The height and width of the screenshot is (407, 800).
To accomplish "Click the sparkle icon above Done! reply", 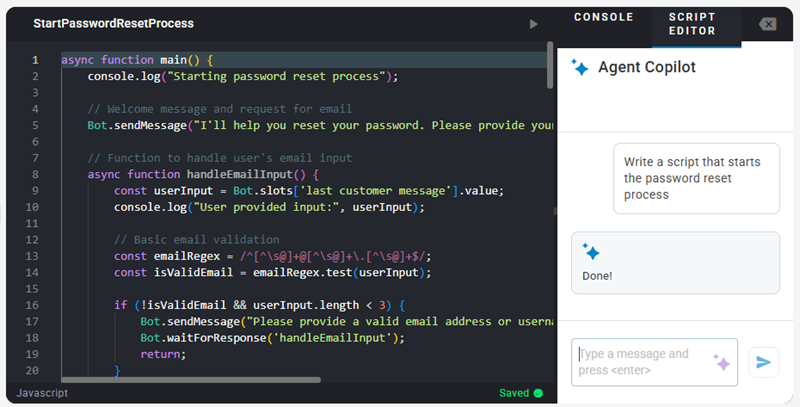I will click(590, 252).
